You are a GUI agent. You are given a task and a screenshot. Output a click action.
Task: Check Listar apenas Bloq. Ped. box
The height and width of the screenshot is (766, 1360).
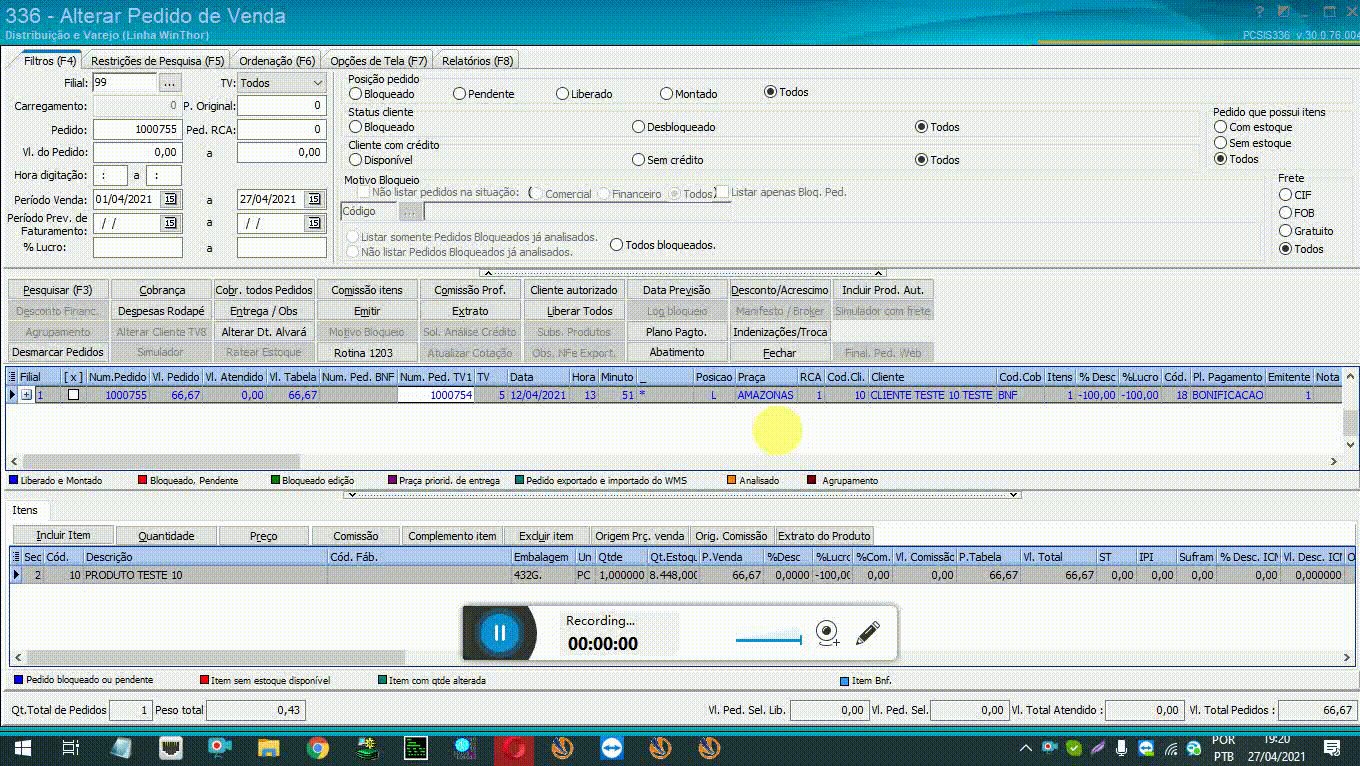pos(722,192)
